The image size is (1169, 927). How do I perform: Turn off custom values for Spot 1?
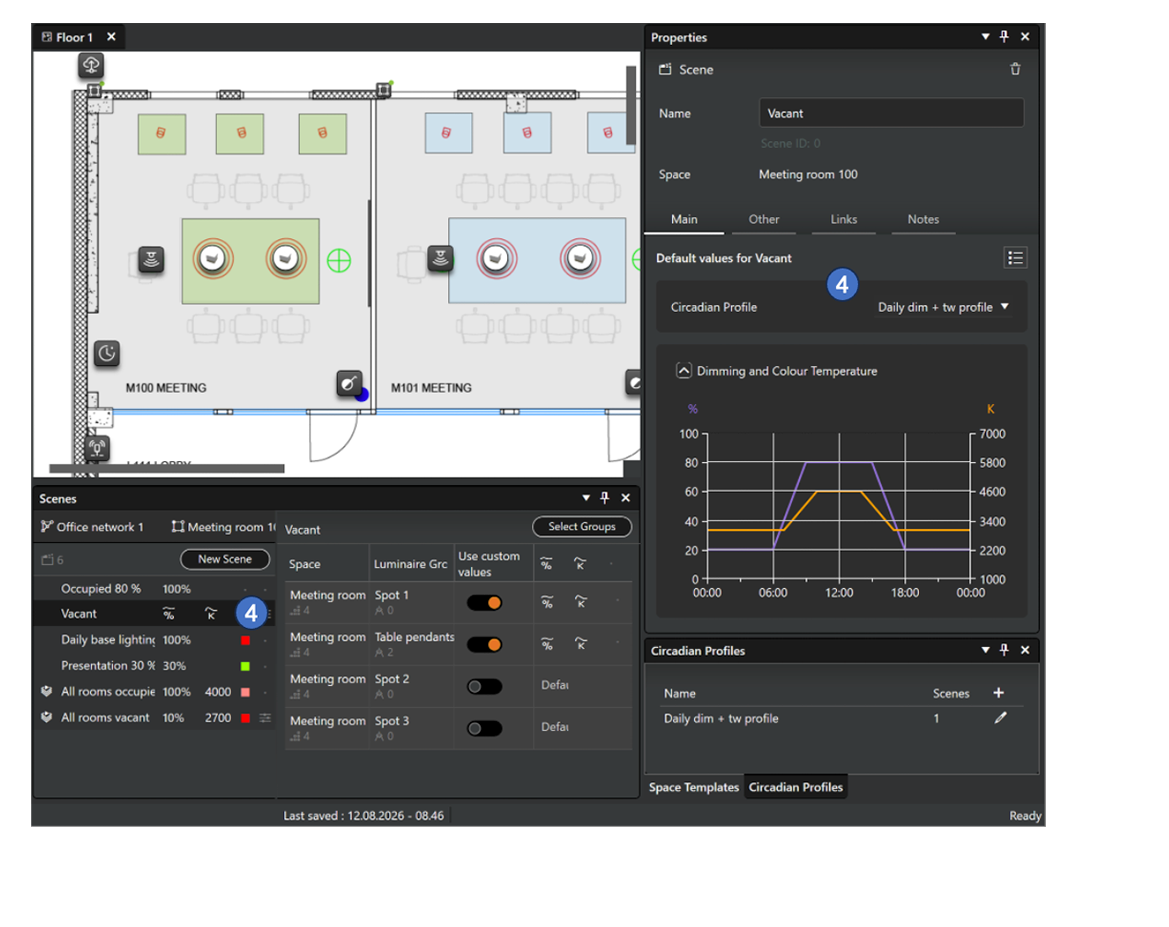click(x=485, y=603)
